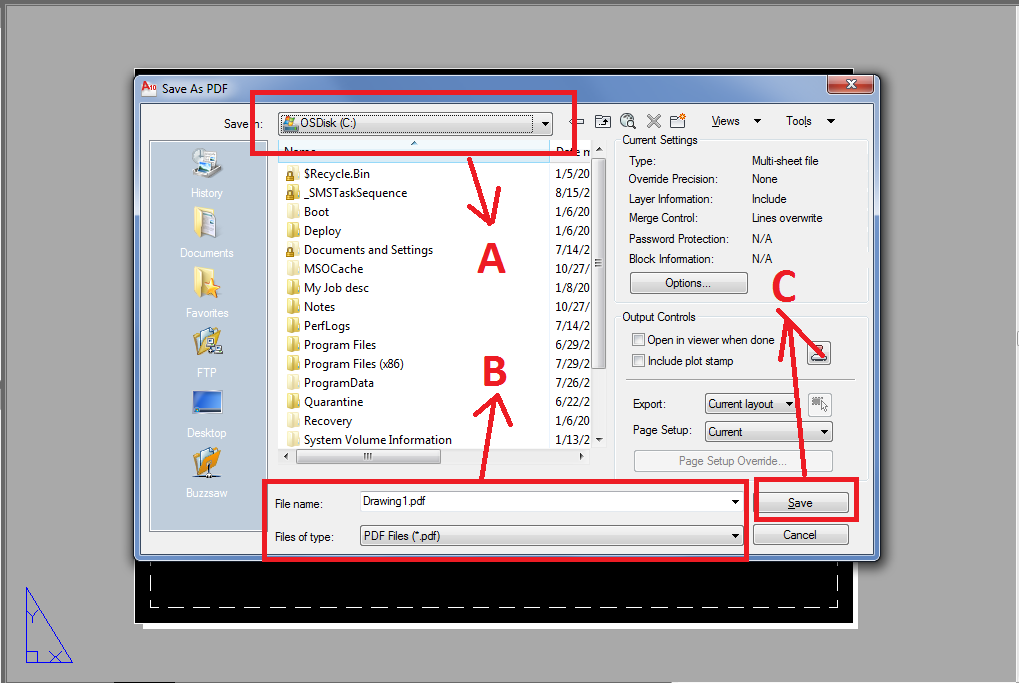The height and width of the screenshot is (684, 1019).
Task: Click the plot stamp settings icon
Action: pos(817,353)
